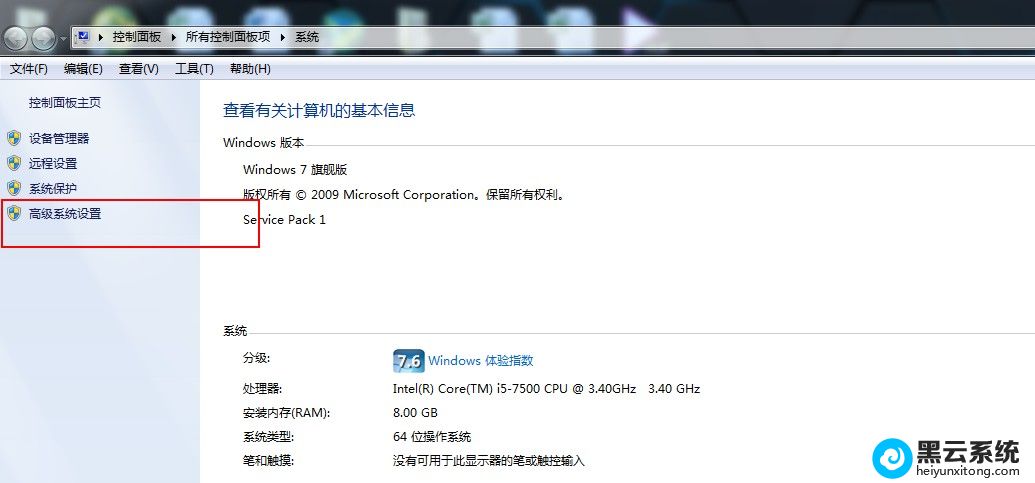The width and height of the screenshot is (1035, 483).
Task: Open the Windows 体验指数 link
Action: pos(481,361)
